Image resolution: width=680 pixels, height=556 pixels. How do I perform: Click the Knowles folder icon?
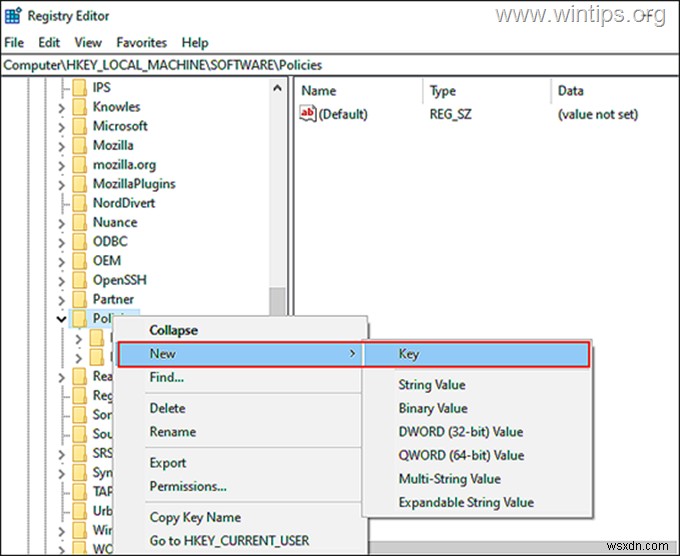tap(80, 107)
